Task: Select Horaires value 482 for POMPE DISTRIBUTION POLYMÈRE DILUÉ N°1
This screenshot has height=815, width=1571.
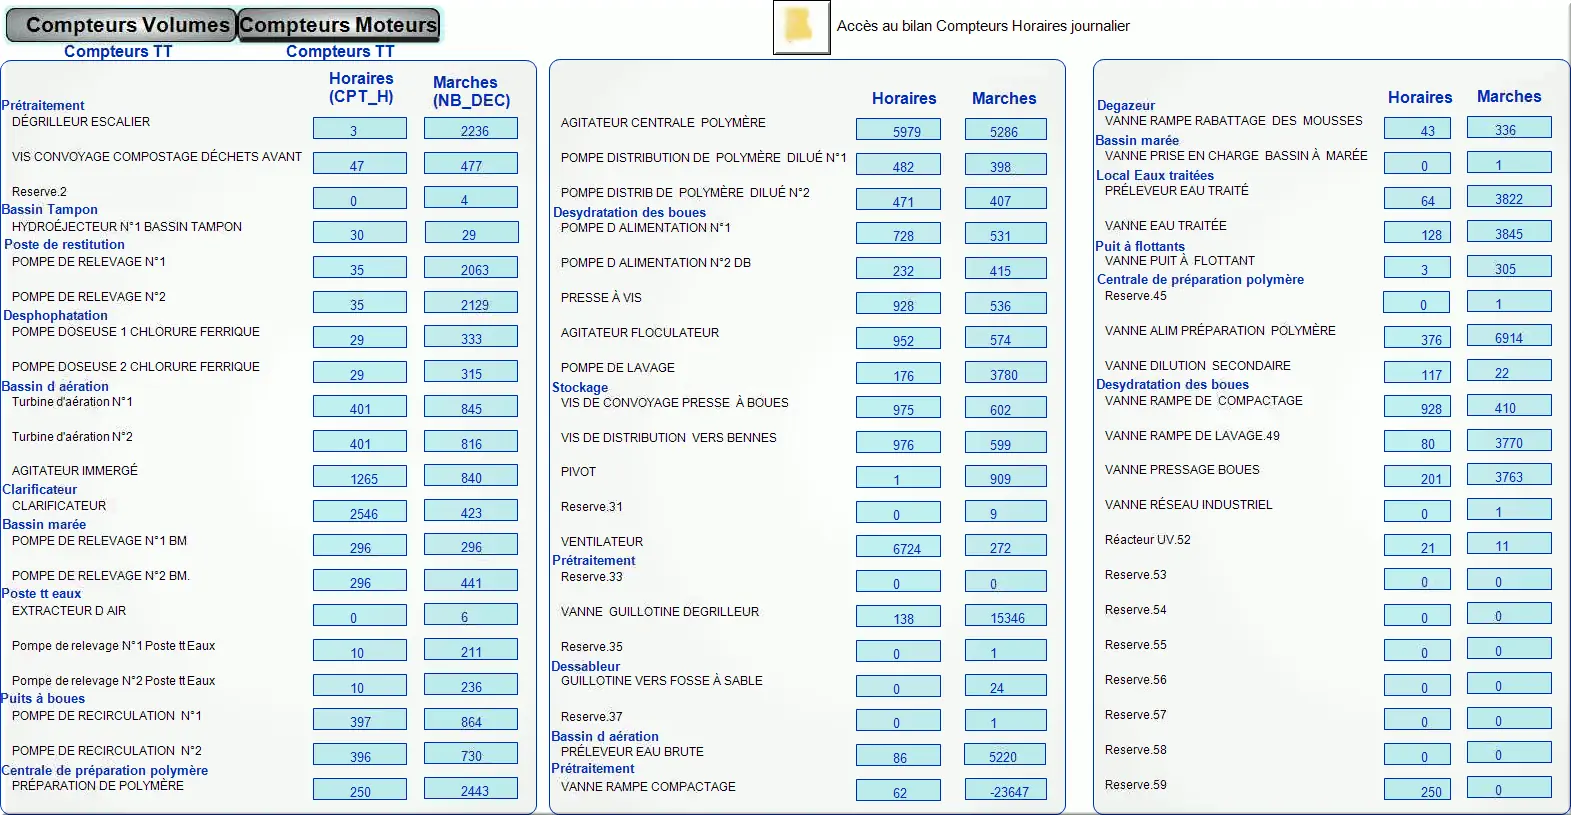Action: [x=898, y=165]
